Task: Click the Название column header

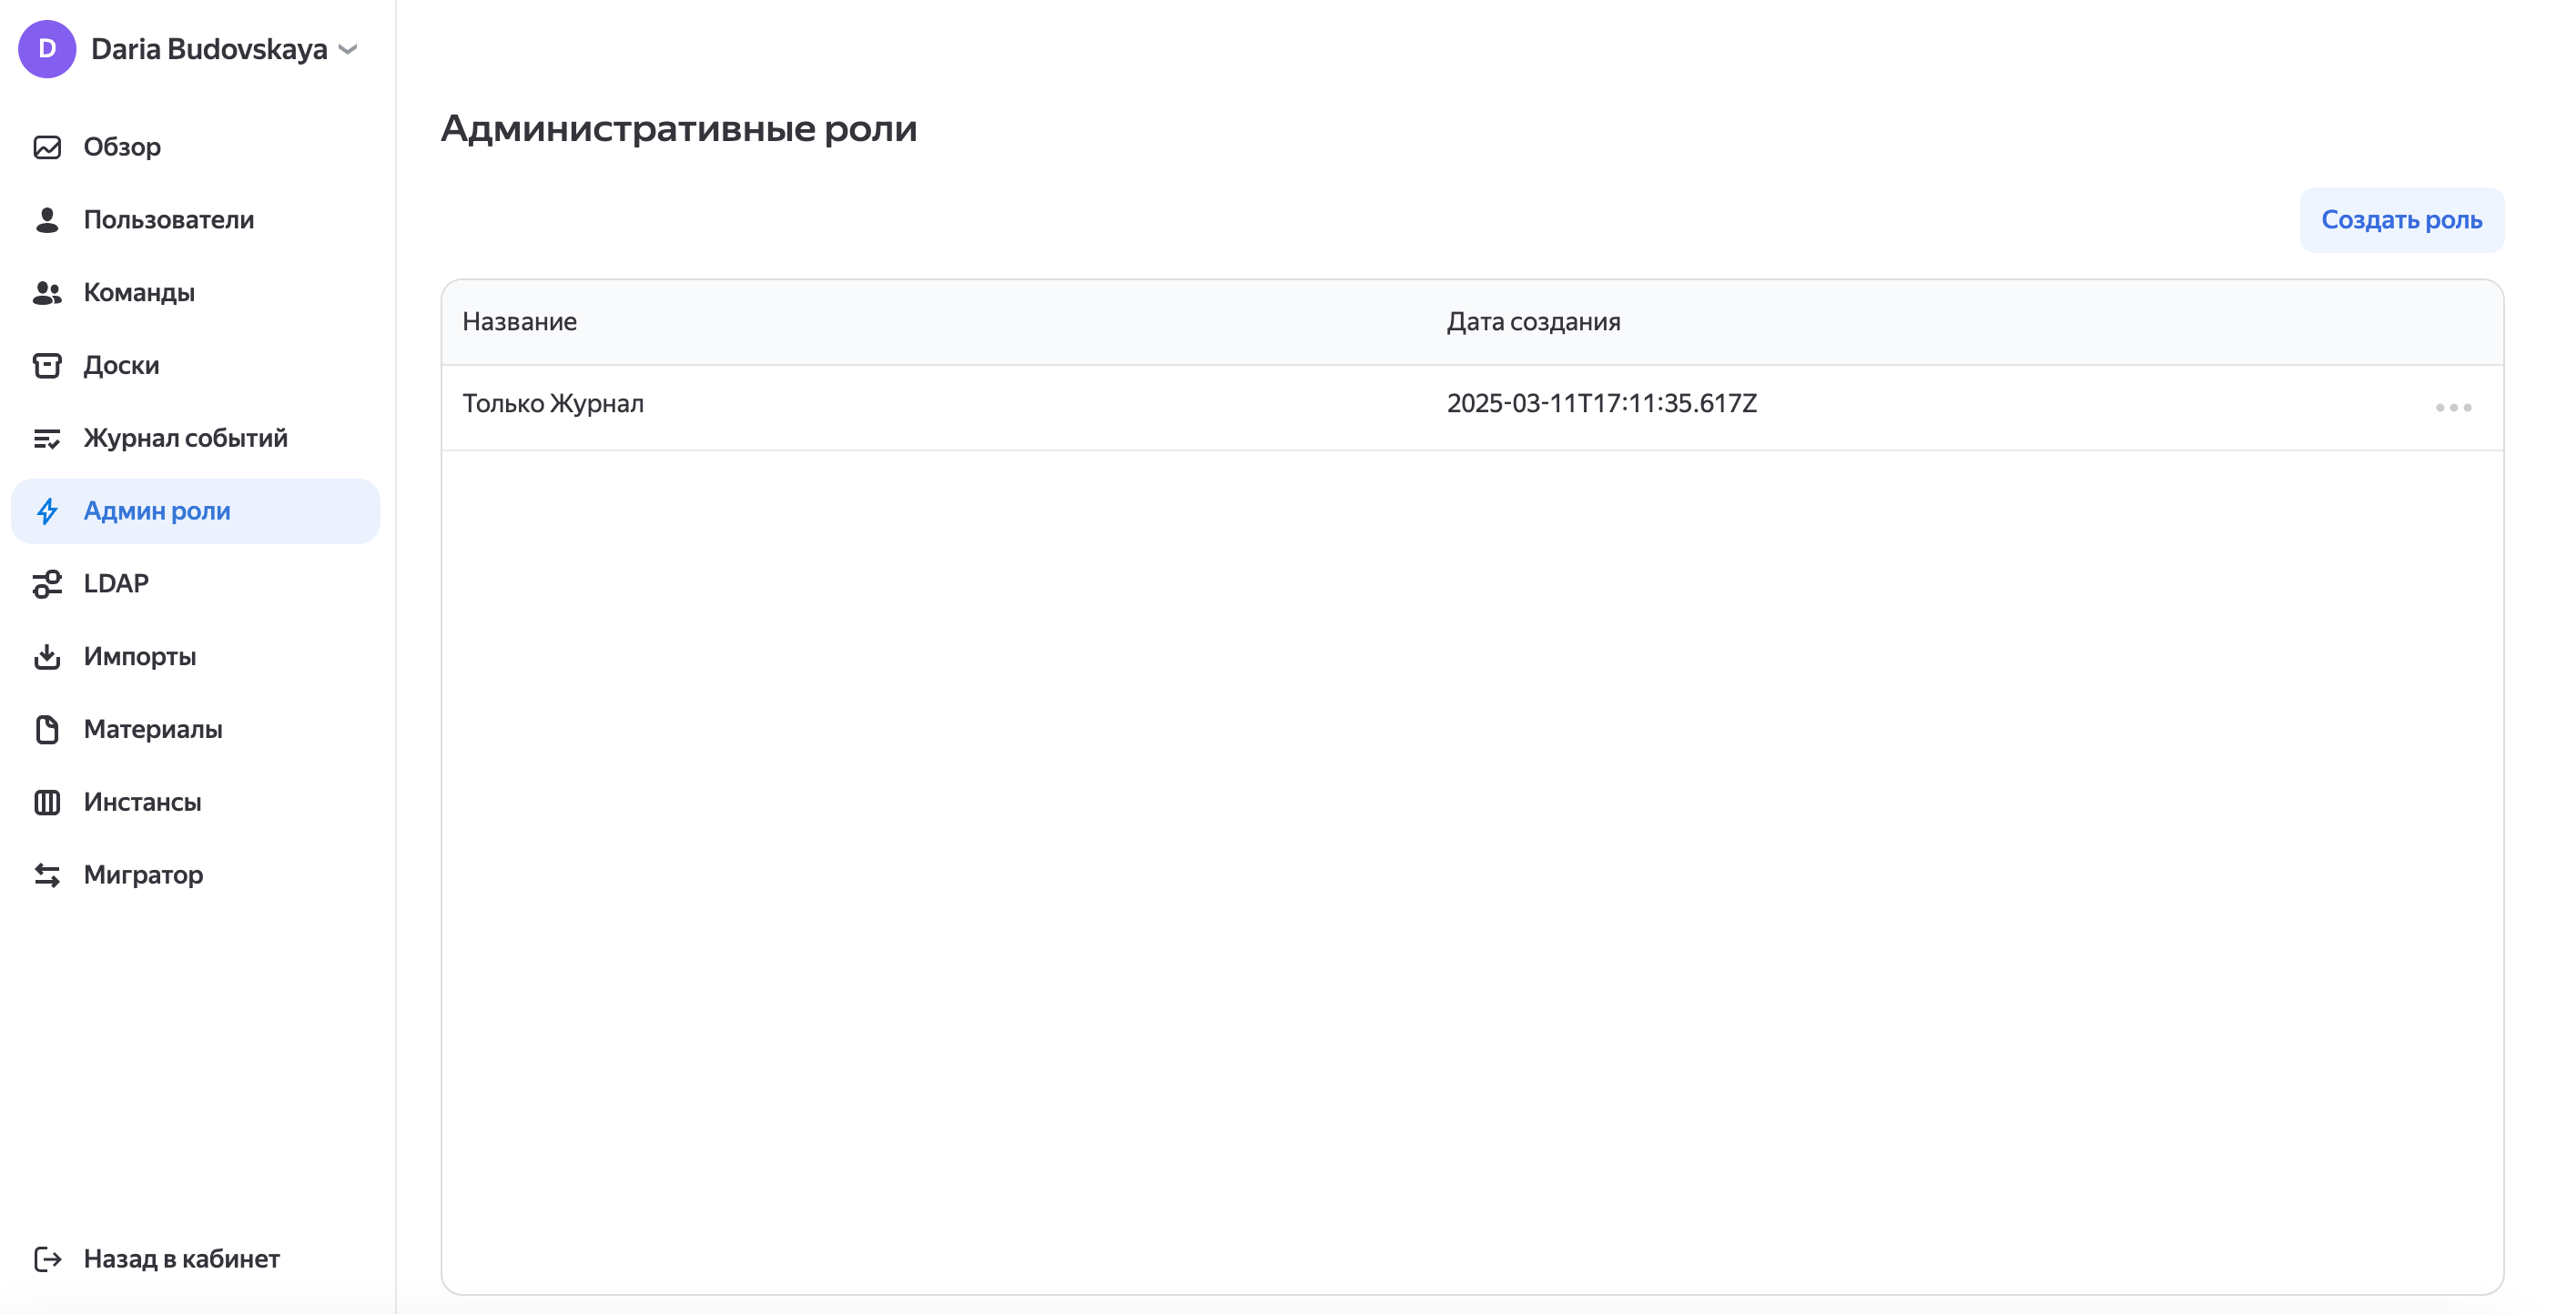Action: (519, 322)
